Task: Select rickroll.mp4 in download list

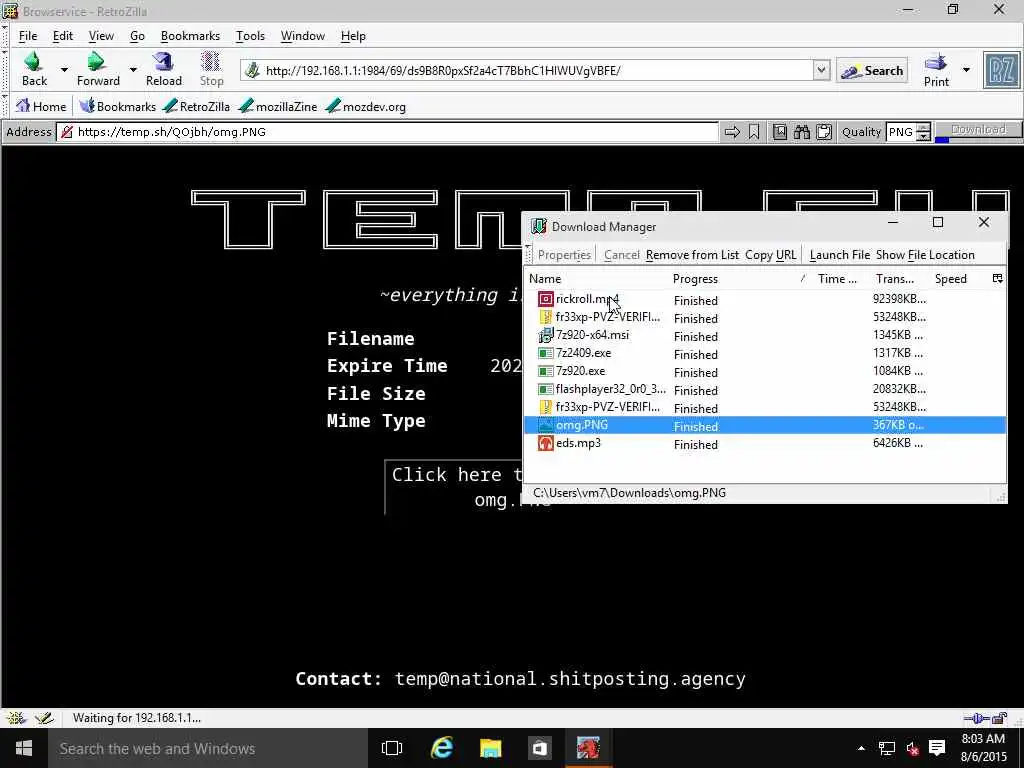Action: (x=765, y=299)
